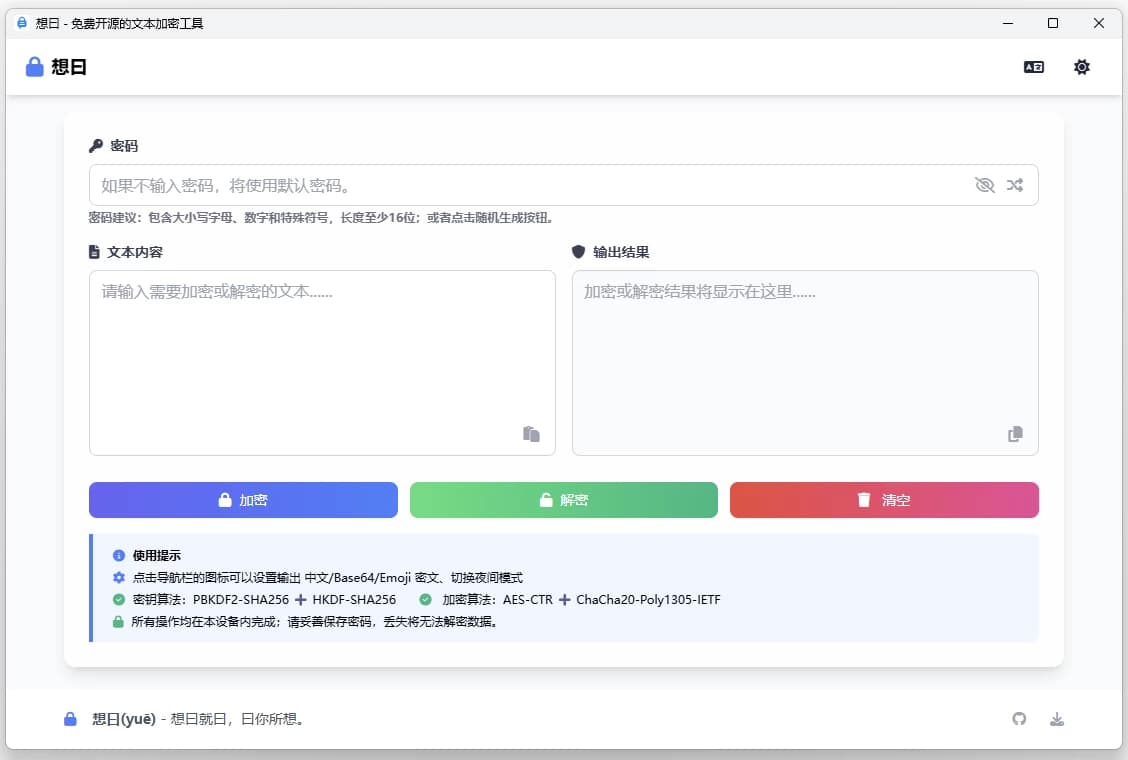Viewport: 1128px width, 760px height.
Task: Click the shield icon beside 输出结果
Action: tap(578, 252)
